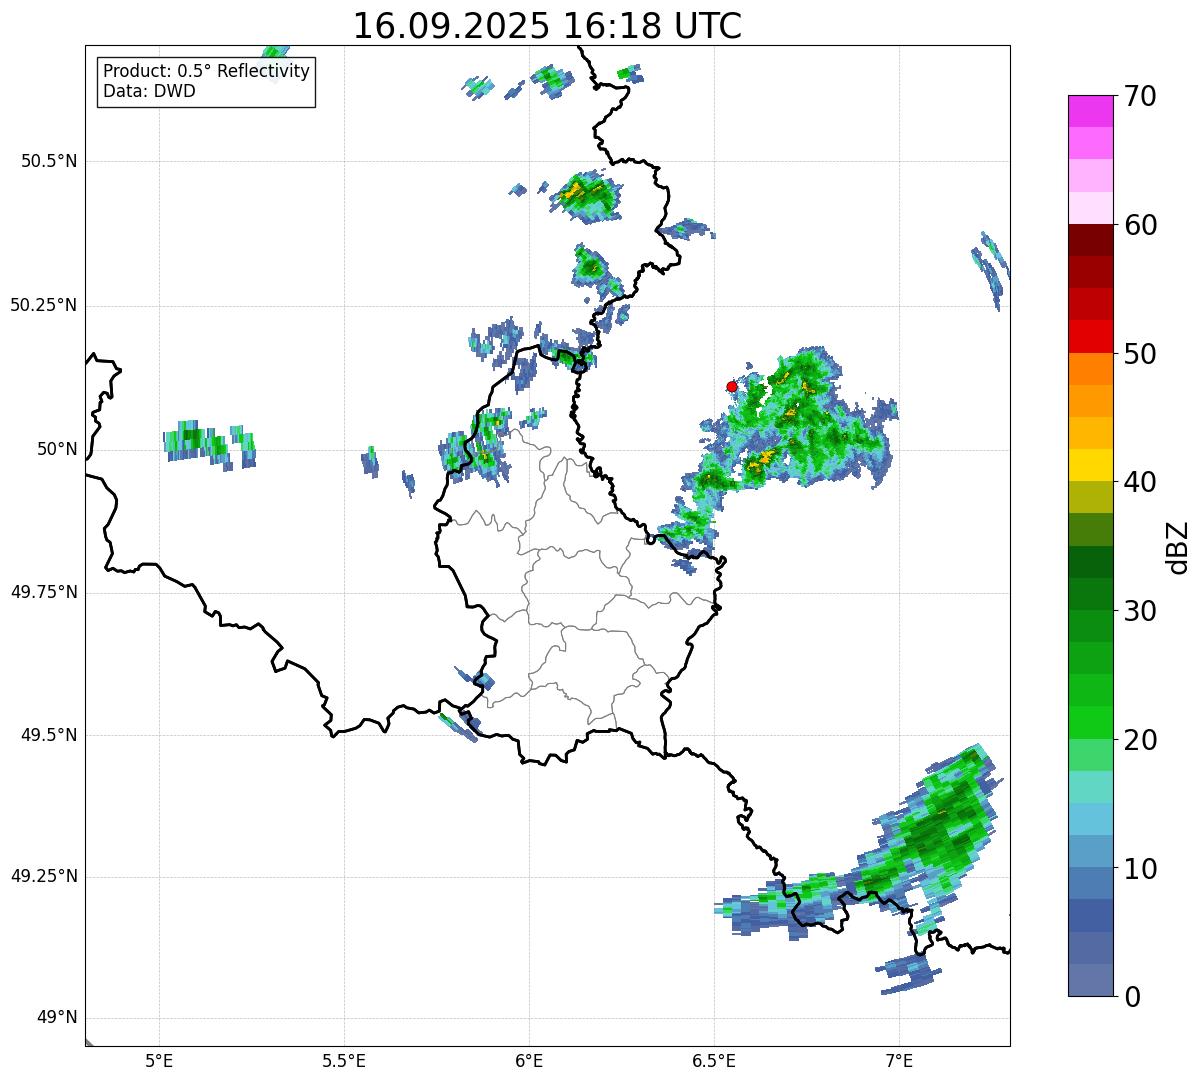Click the 49°N latitude tick label
Image resolution: width=1202 pixels, height=1081 pixels.
pyautogui.click(x=56, y=1018)
